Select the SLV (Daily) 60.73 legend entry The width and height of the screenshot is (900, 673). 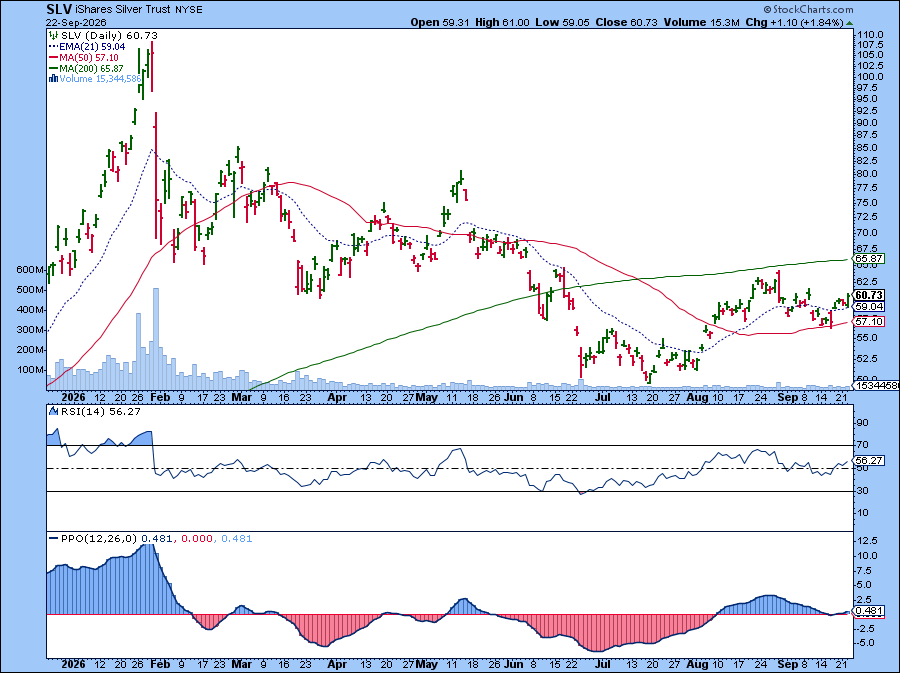pos(109,36)
